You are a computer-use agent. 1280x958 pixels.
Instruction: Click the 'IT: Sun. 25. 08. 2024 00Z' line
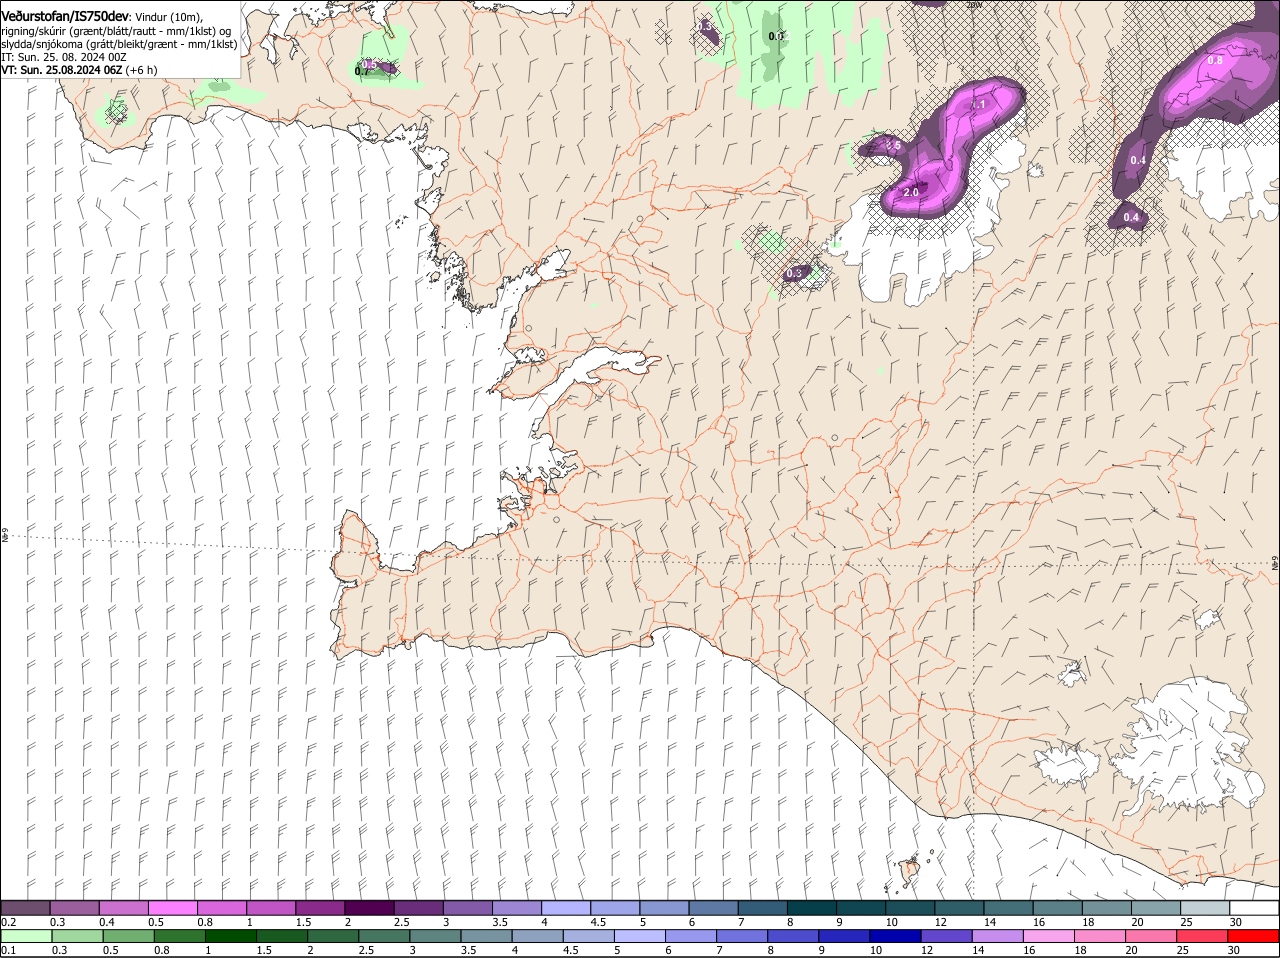64,57
